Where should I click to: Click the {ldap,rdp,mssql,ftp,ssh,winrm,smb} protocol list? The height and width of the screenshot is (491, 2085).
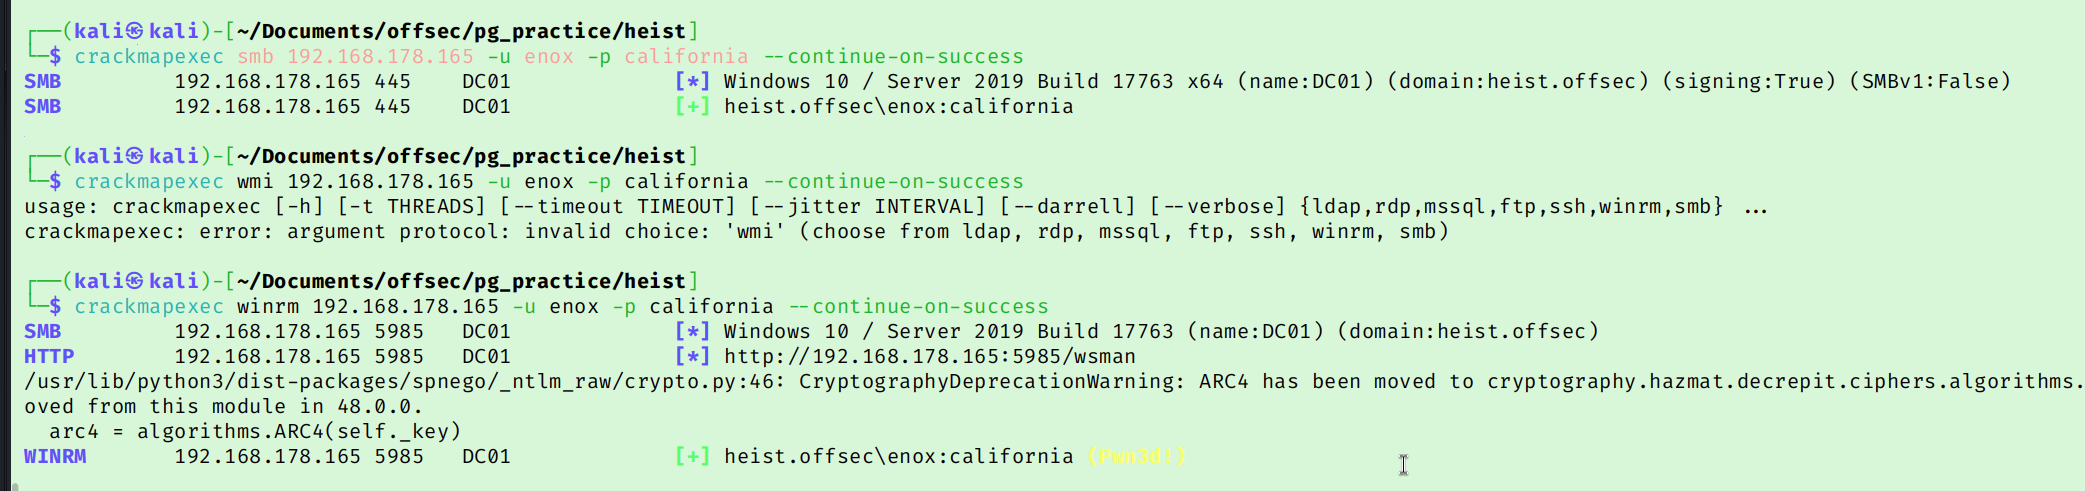(1511, 206)
